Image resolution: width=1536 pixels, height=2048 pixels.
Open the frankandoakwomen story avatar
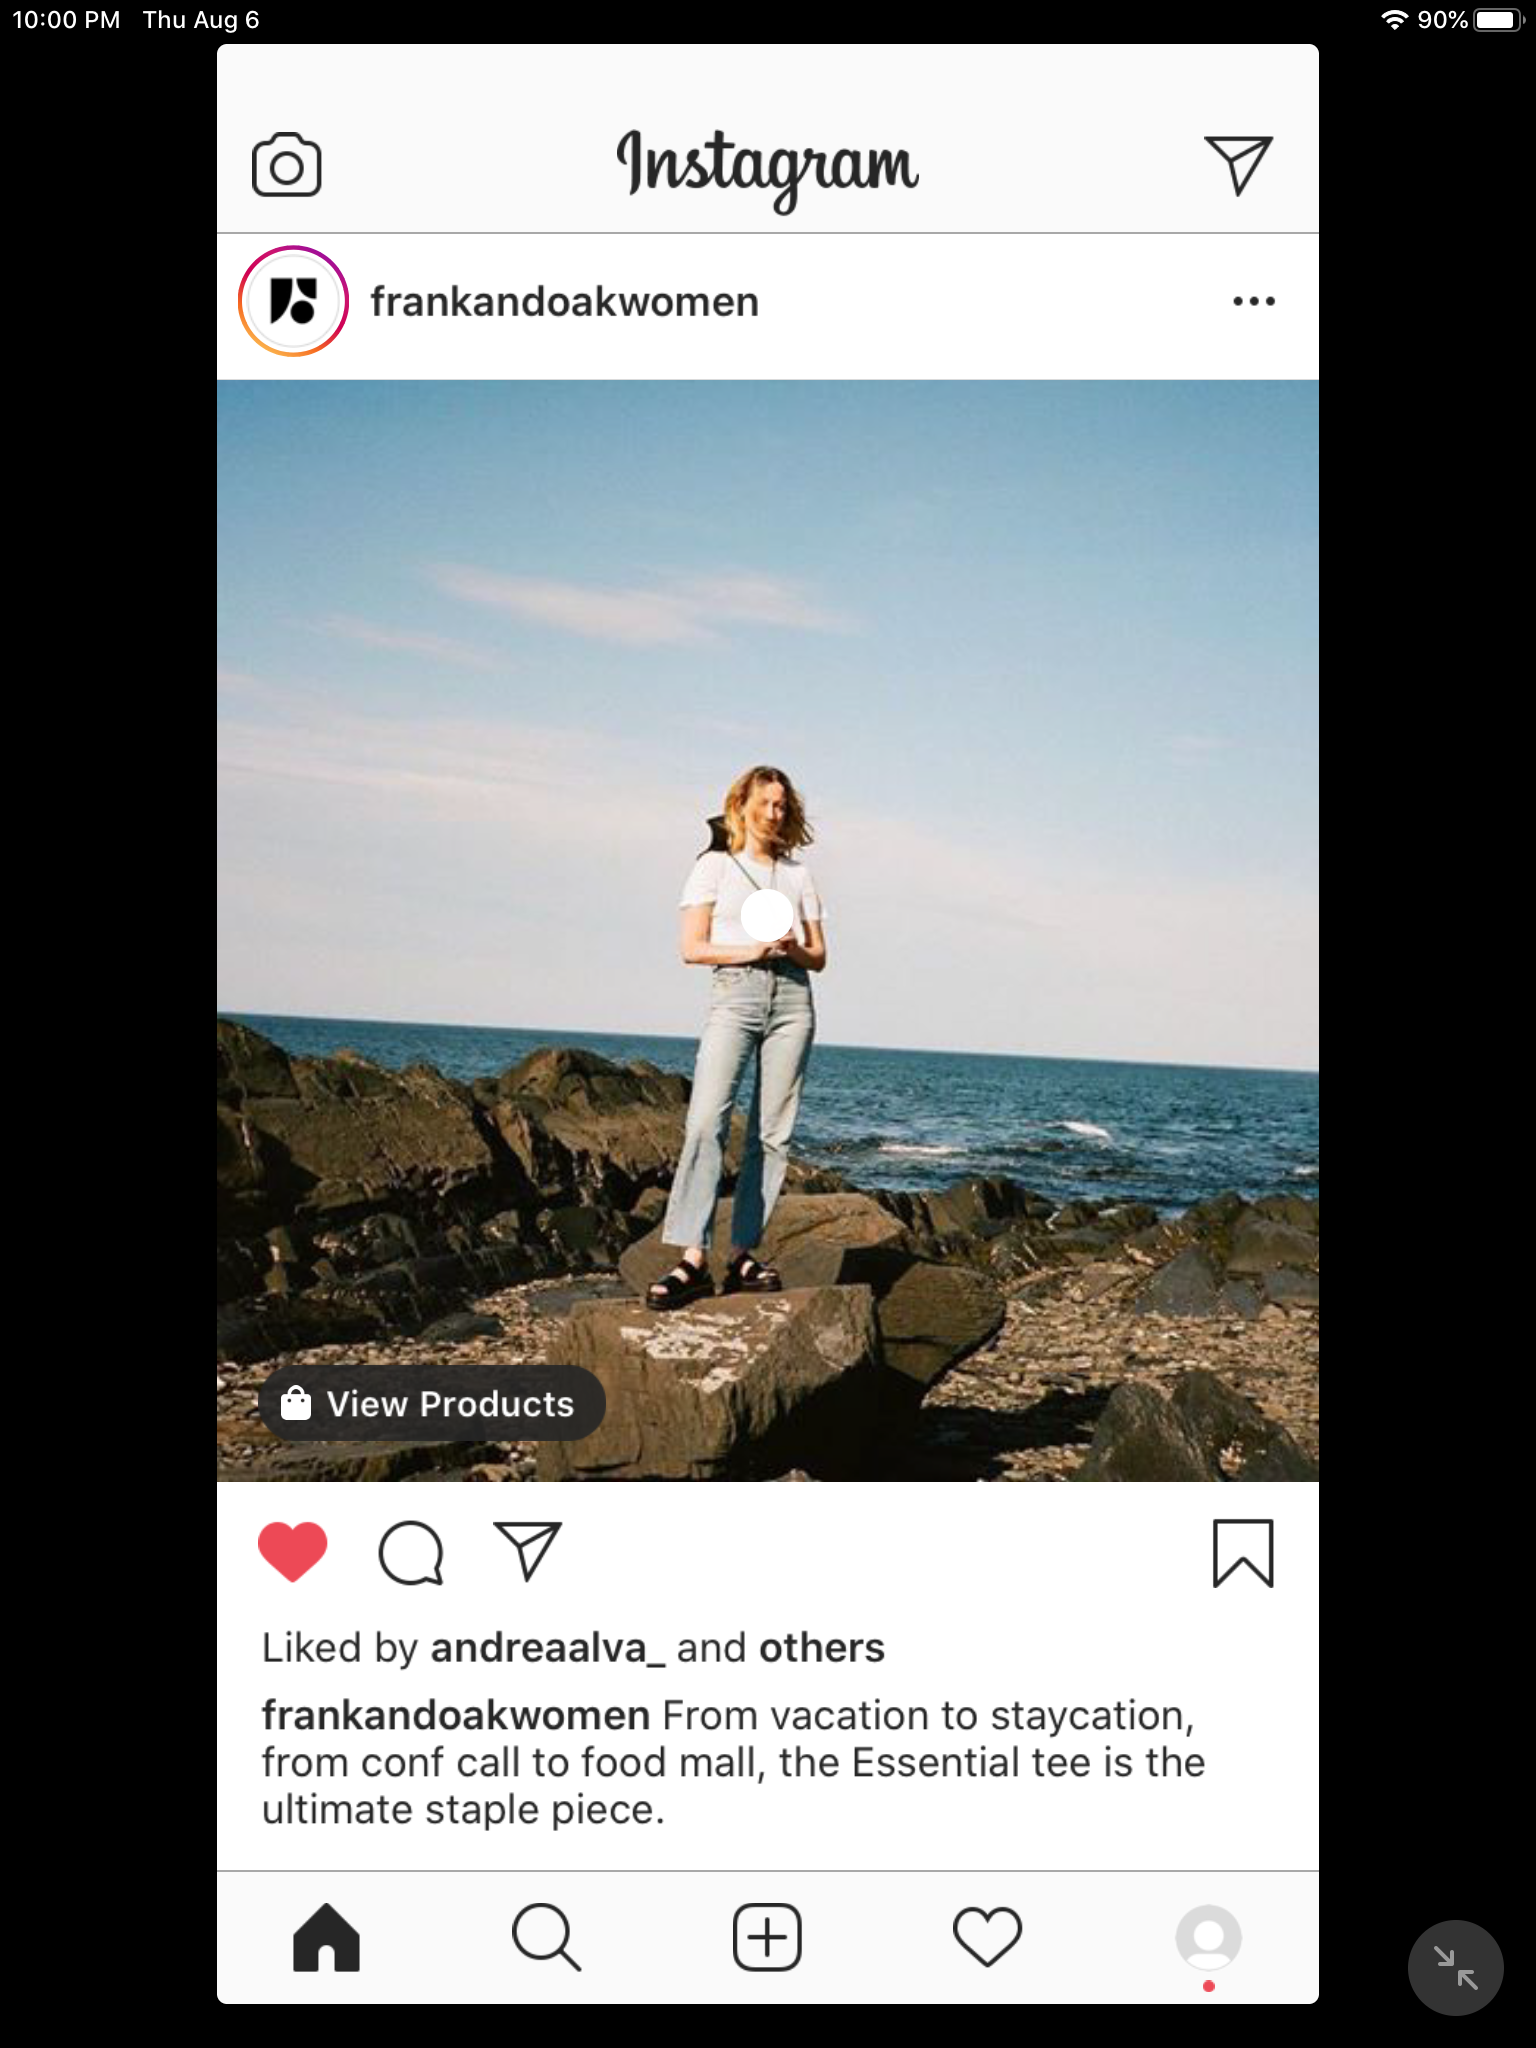pyautogui.click(x=293, y=301)
